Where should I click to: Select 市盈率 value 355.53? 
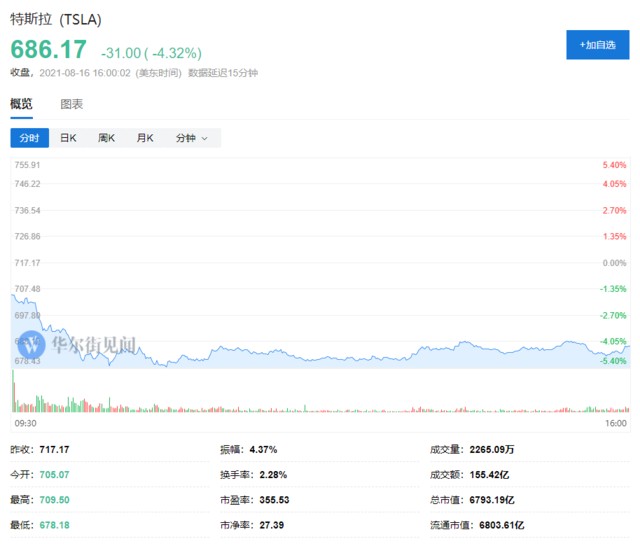coord(274,499)
